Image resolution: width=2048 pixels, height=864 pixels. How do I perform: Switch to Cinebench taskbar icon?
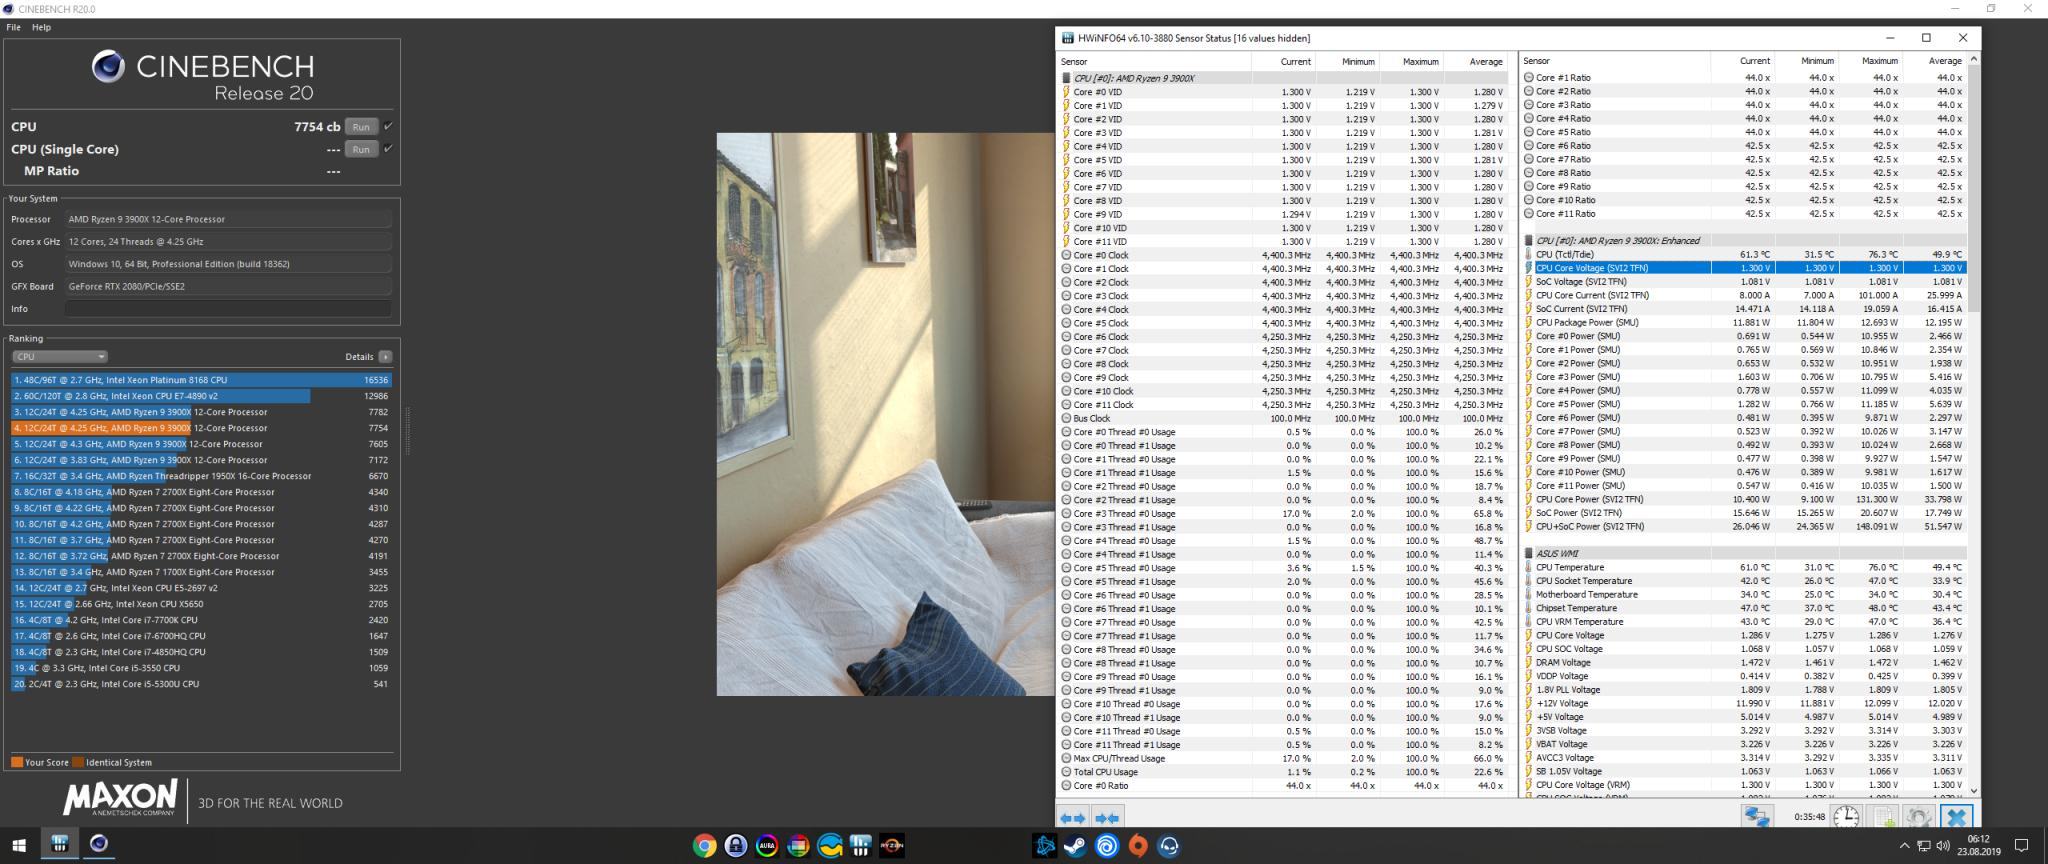pos(99,844)
